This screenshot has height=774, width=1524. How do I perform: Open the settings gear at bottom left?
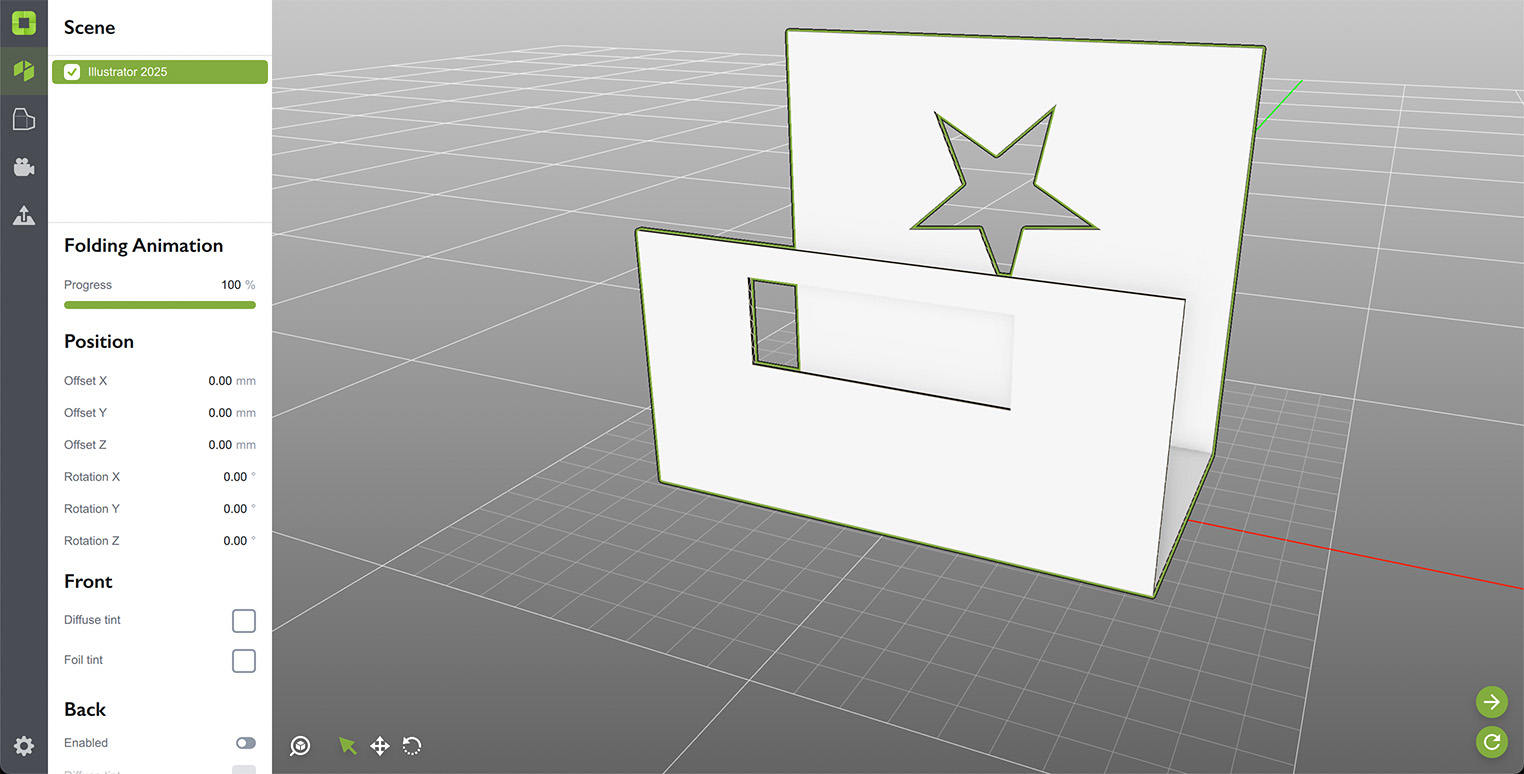pyautogui.click(x=23, y=746)
